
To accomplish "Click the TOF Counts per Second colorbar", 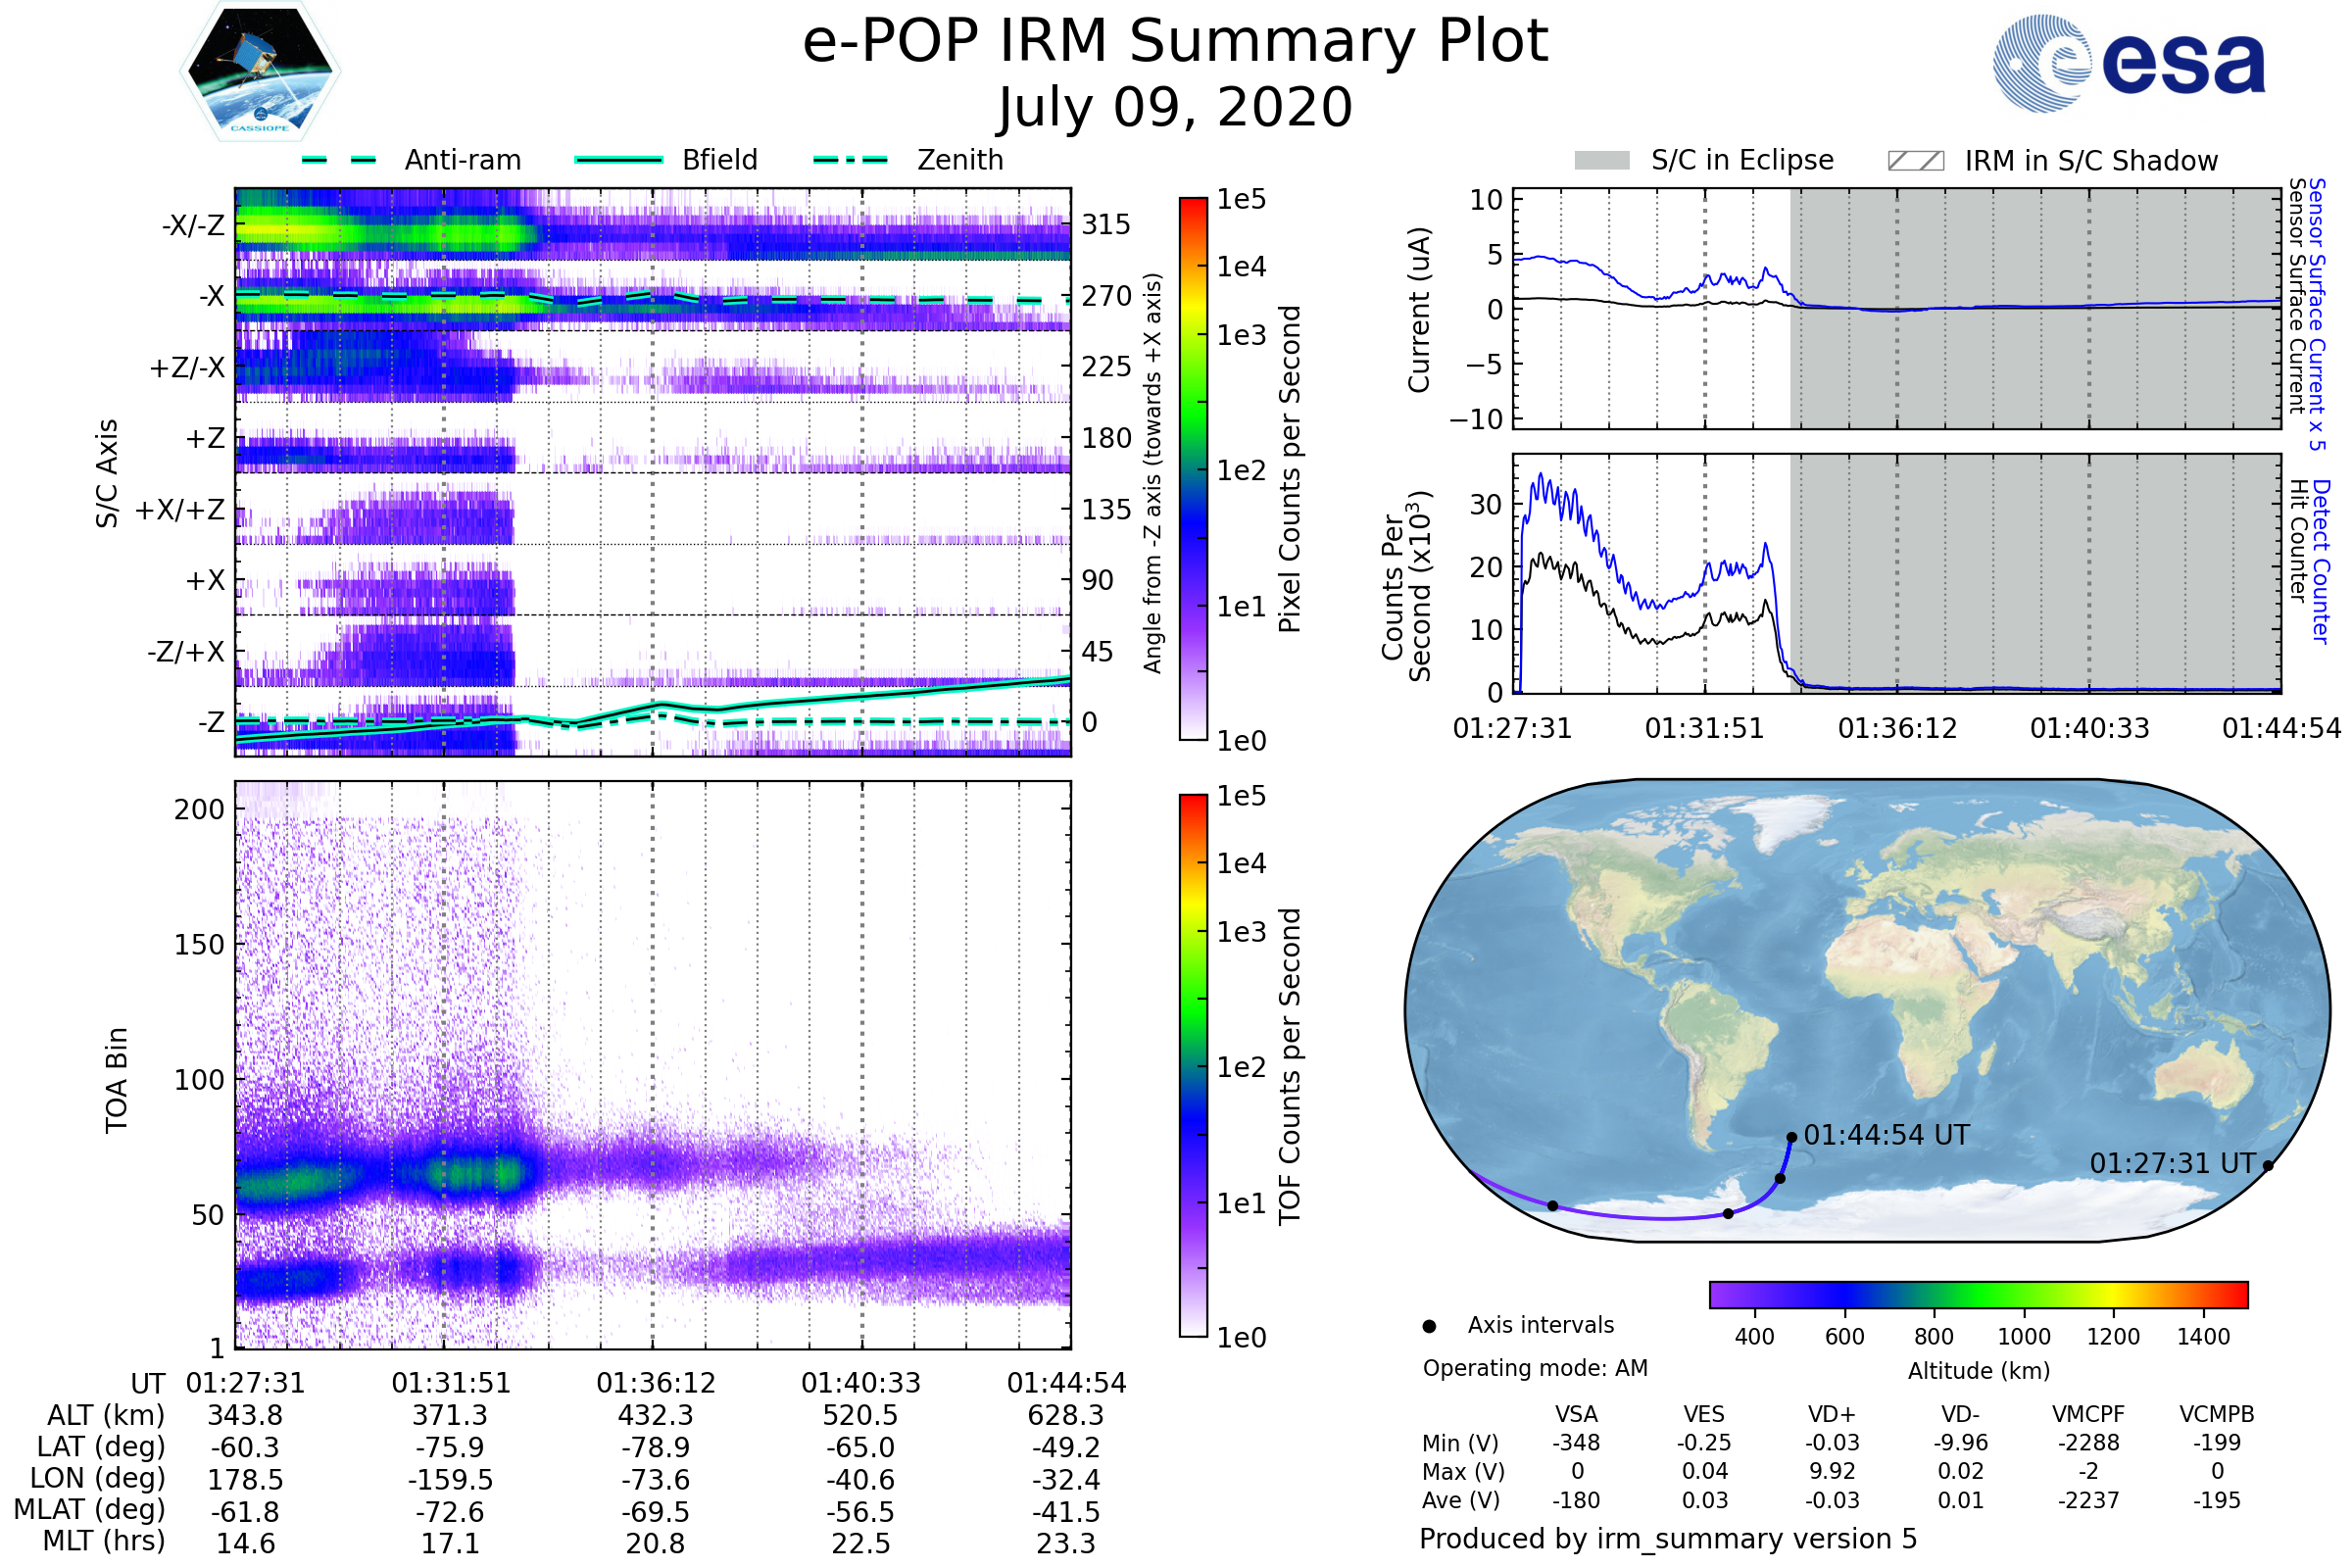I will click(x=1193, y=1065).
